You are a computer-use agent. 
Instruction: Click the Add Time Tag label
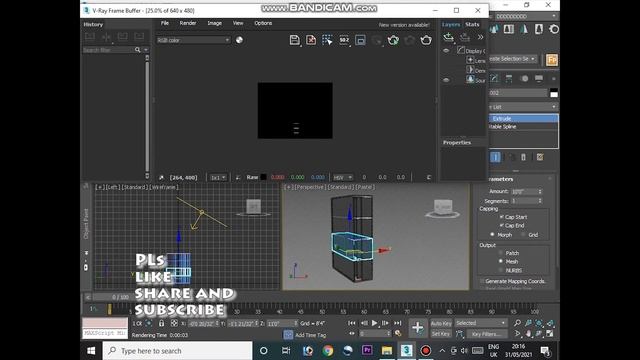[311, 335]
